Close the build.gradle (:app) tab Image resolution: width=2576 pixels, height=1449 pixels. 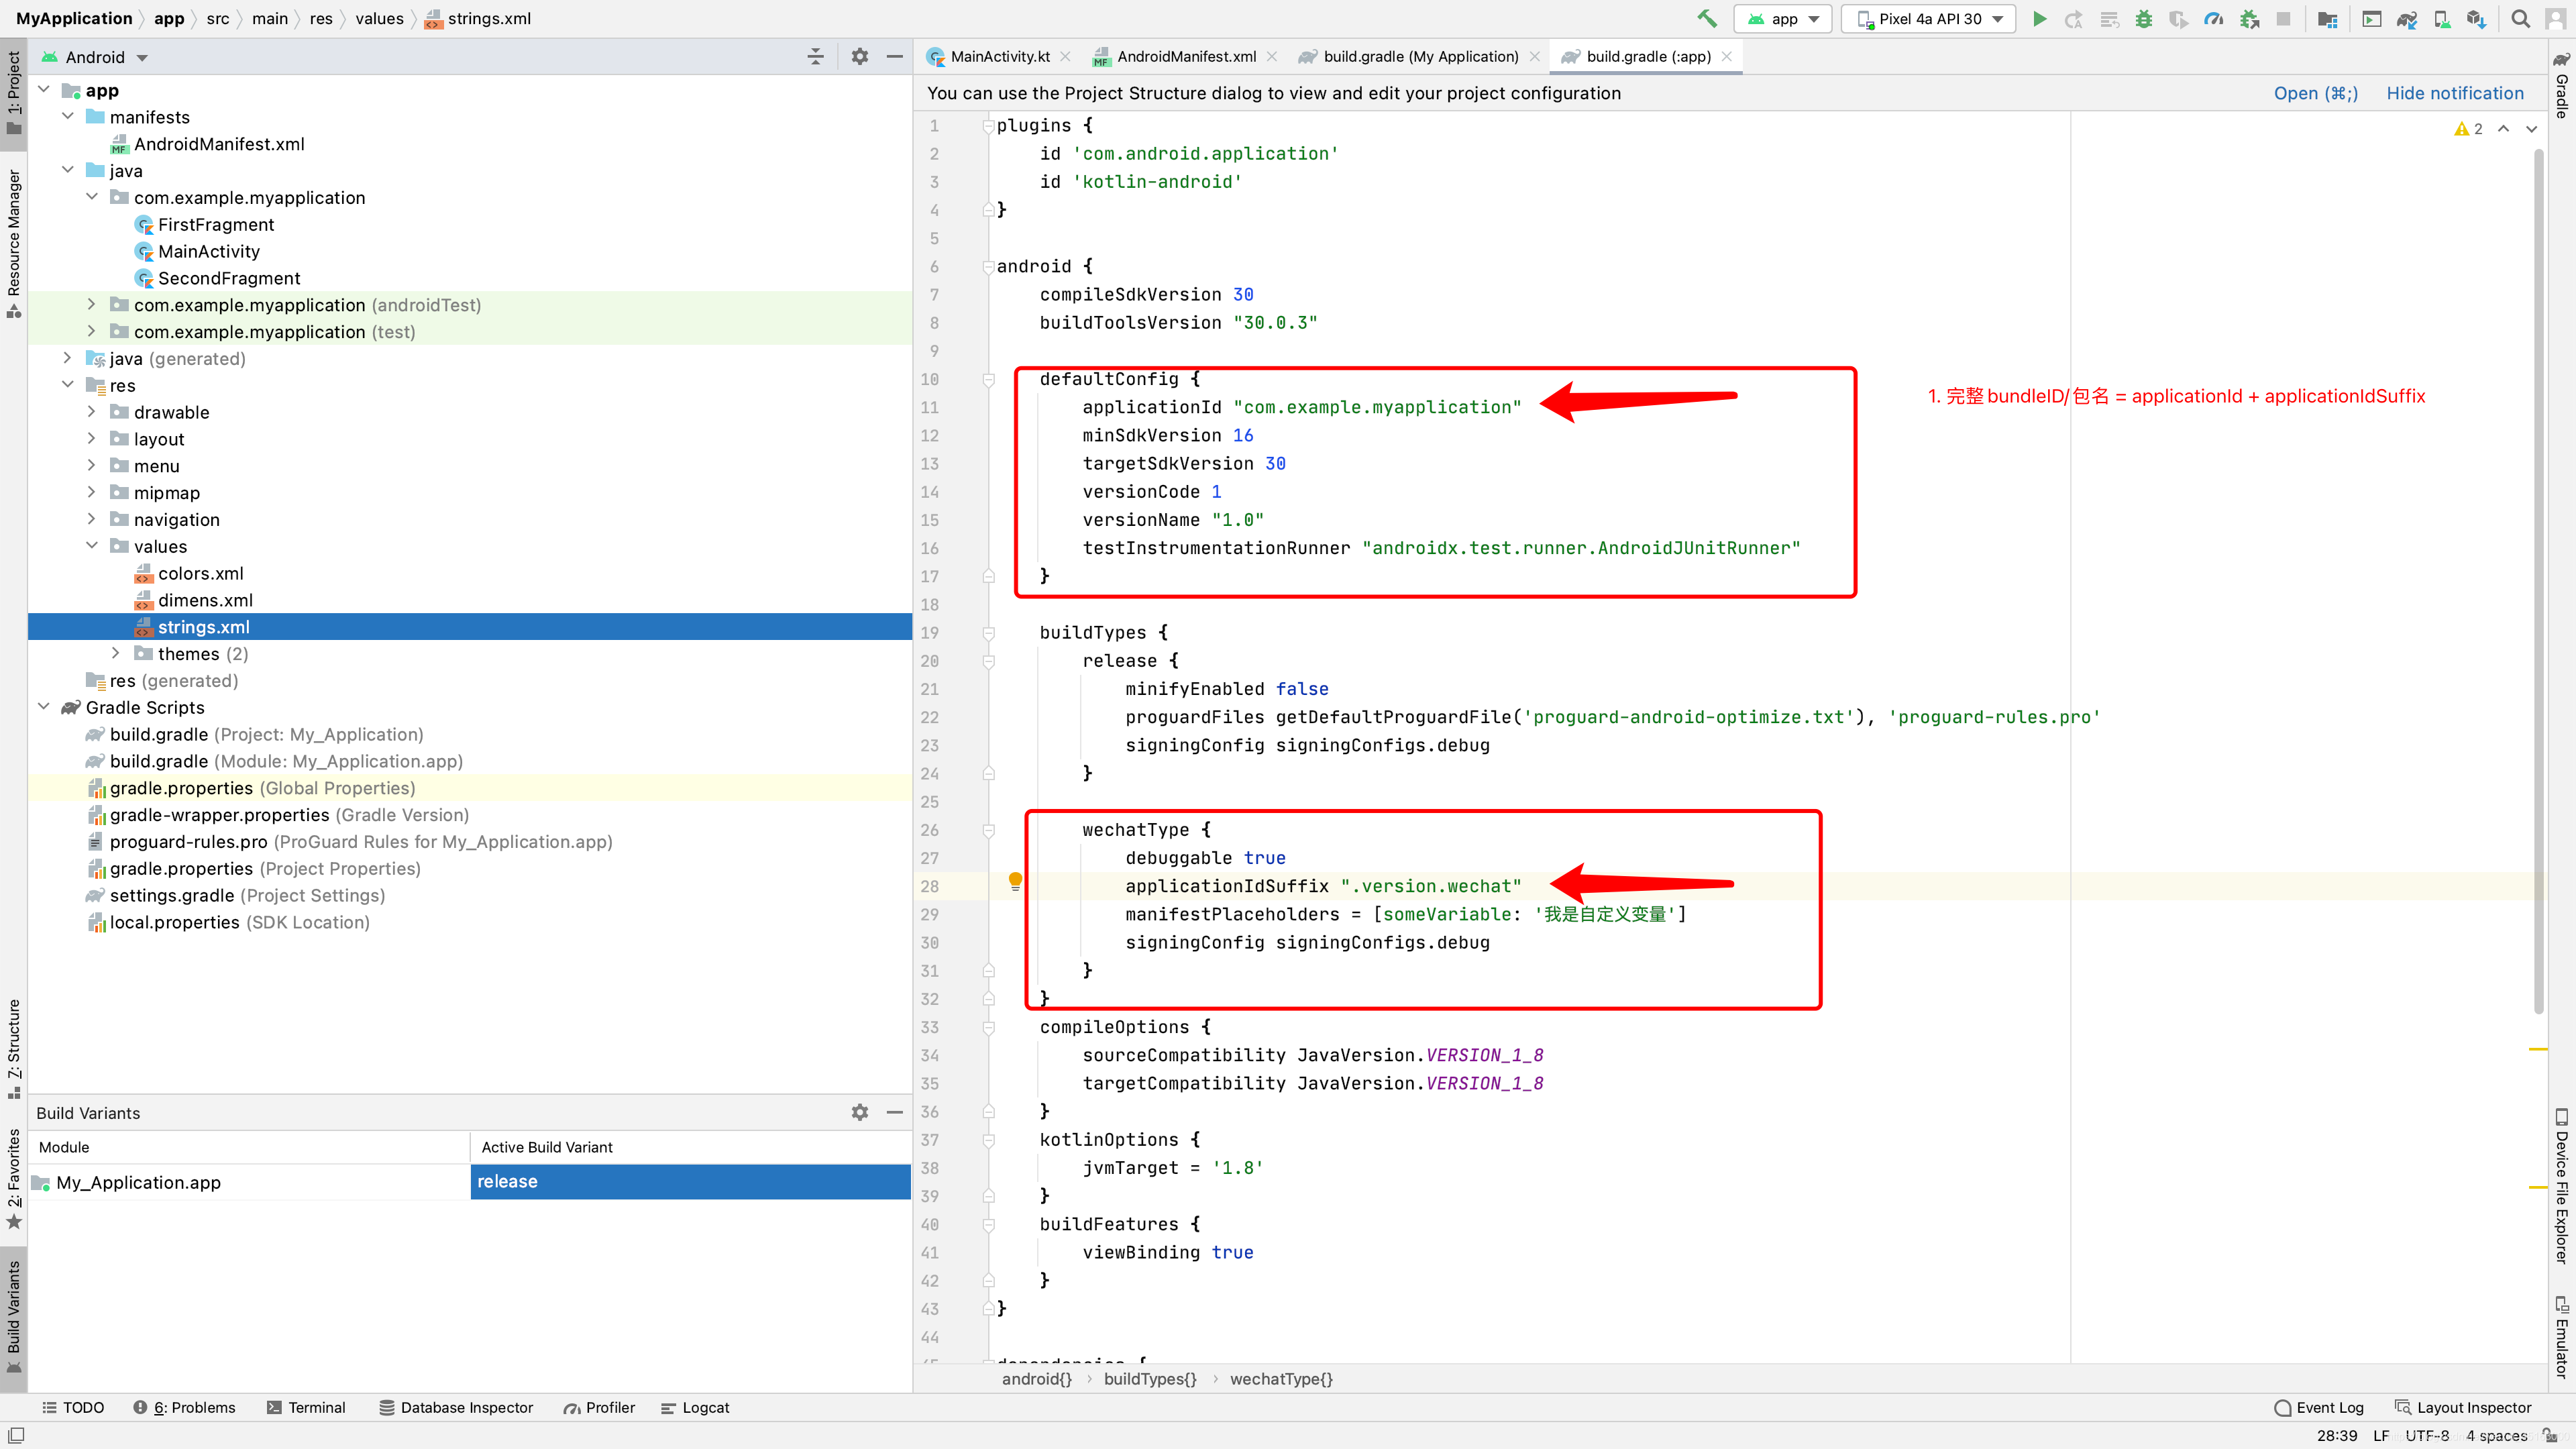1726,56
